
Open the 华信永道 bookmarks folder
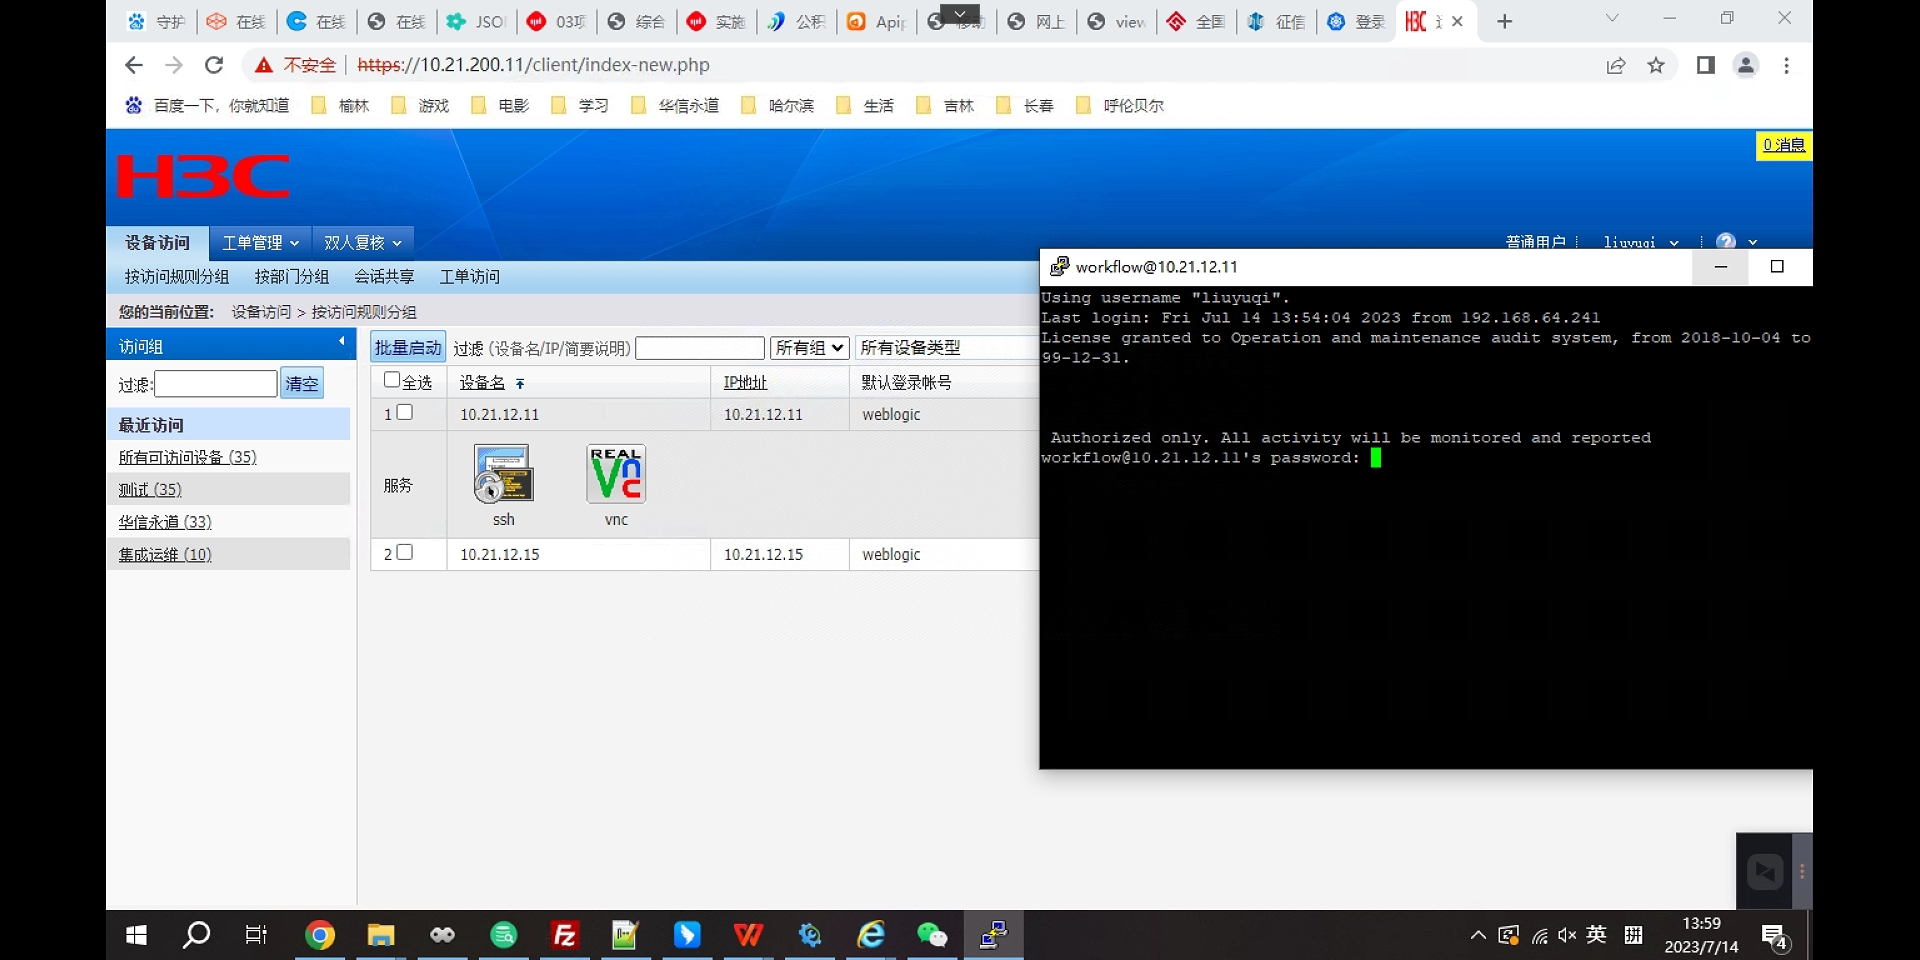click(x=676, y=106)
